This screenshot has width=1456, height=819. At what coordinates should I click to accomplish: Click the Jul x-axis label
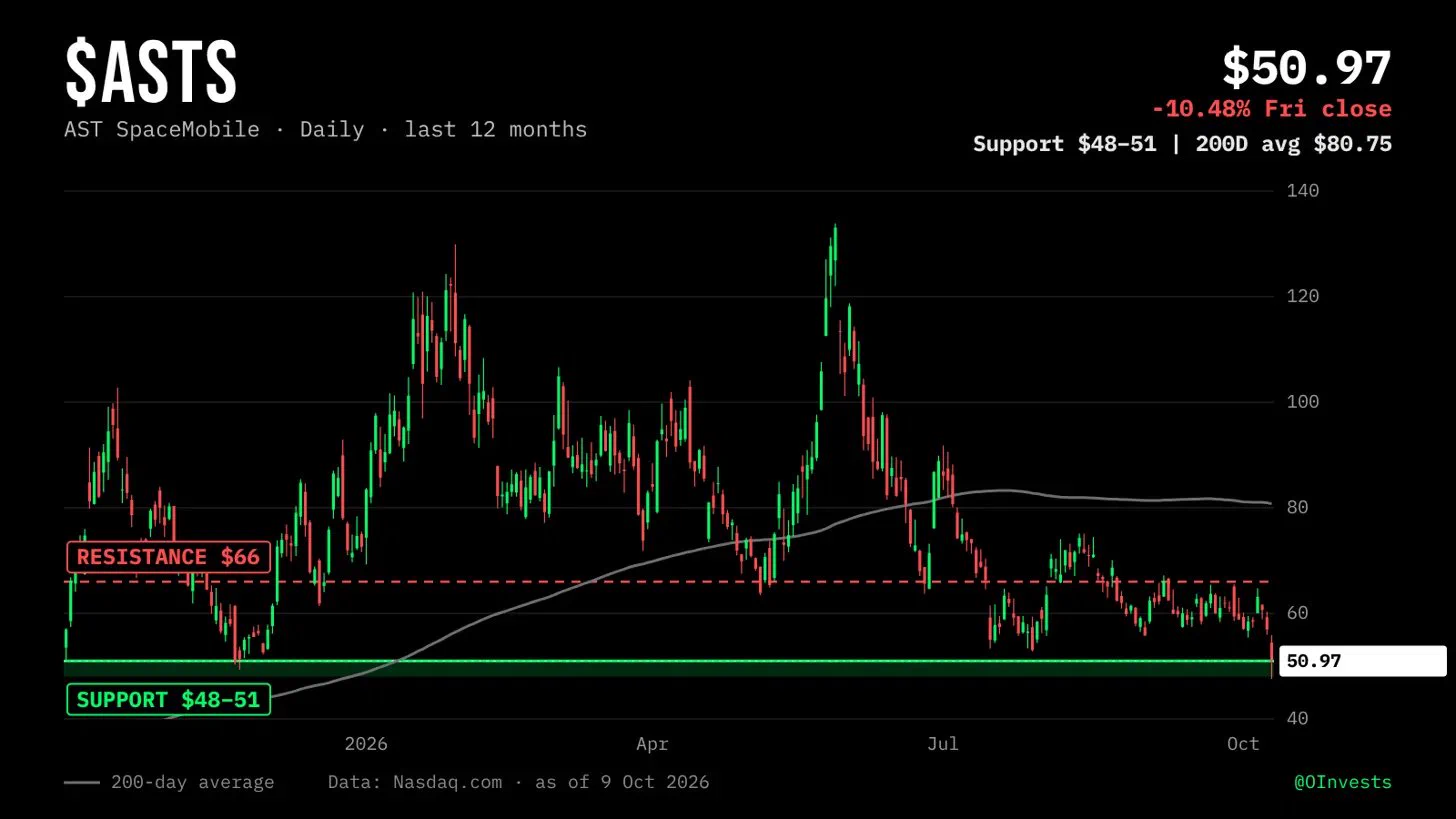(943, 744)
